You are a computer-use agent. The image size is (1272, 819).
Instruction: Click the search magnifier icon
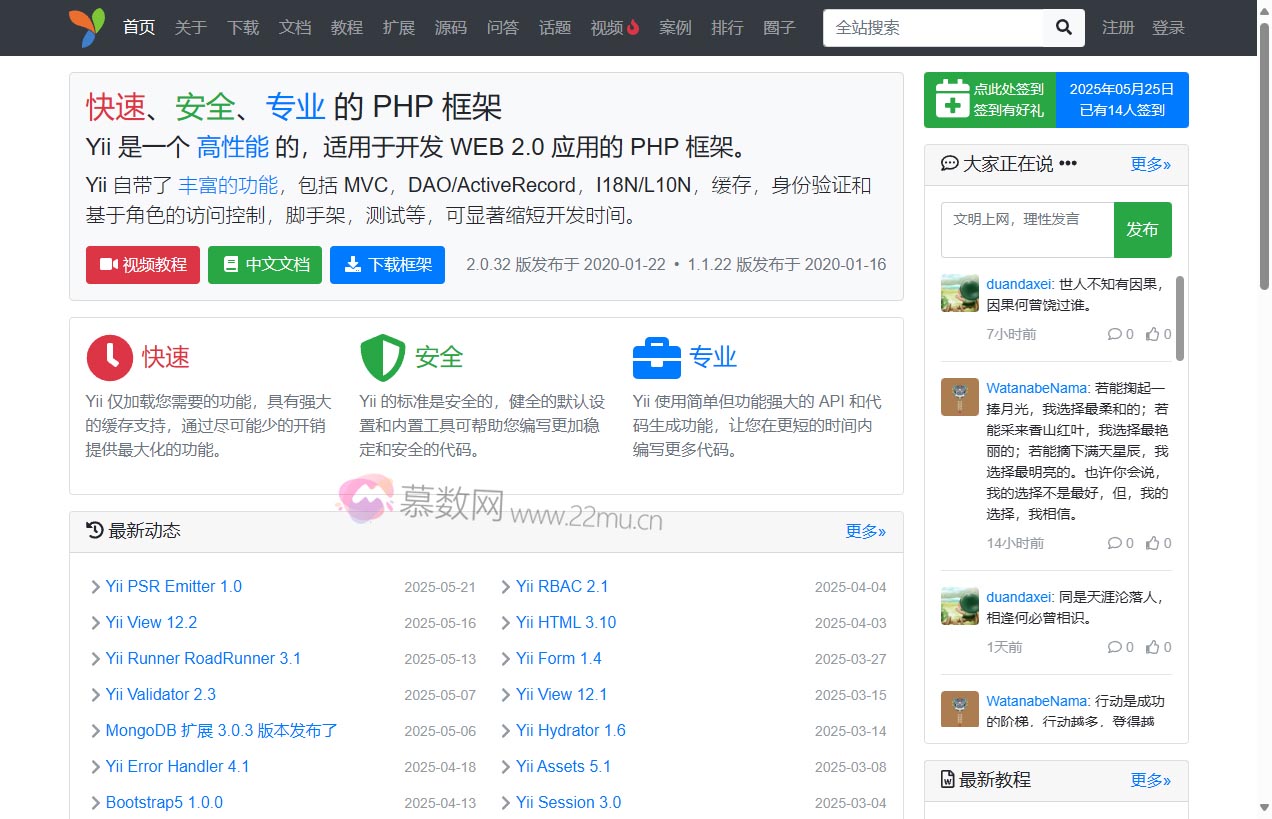[x=1063, y=28]
